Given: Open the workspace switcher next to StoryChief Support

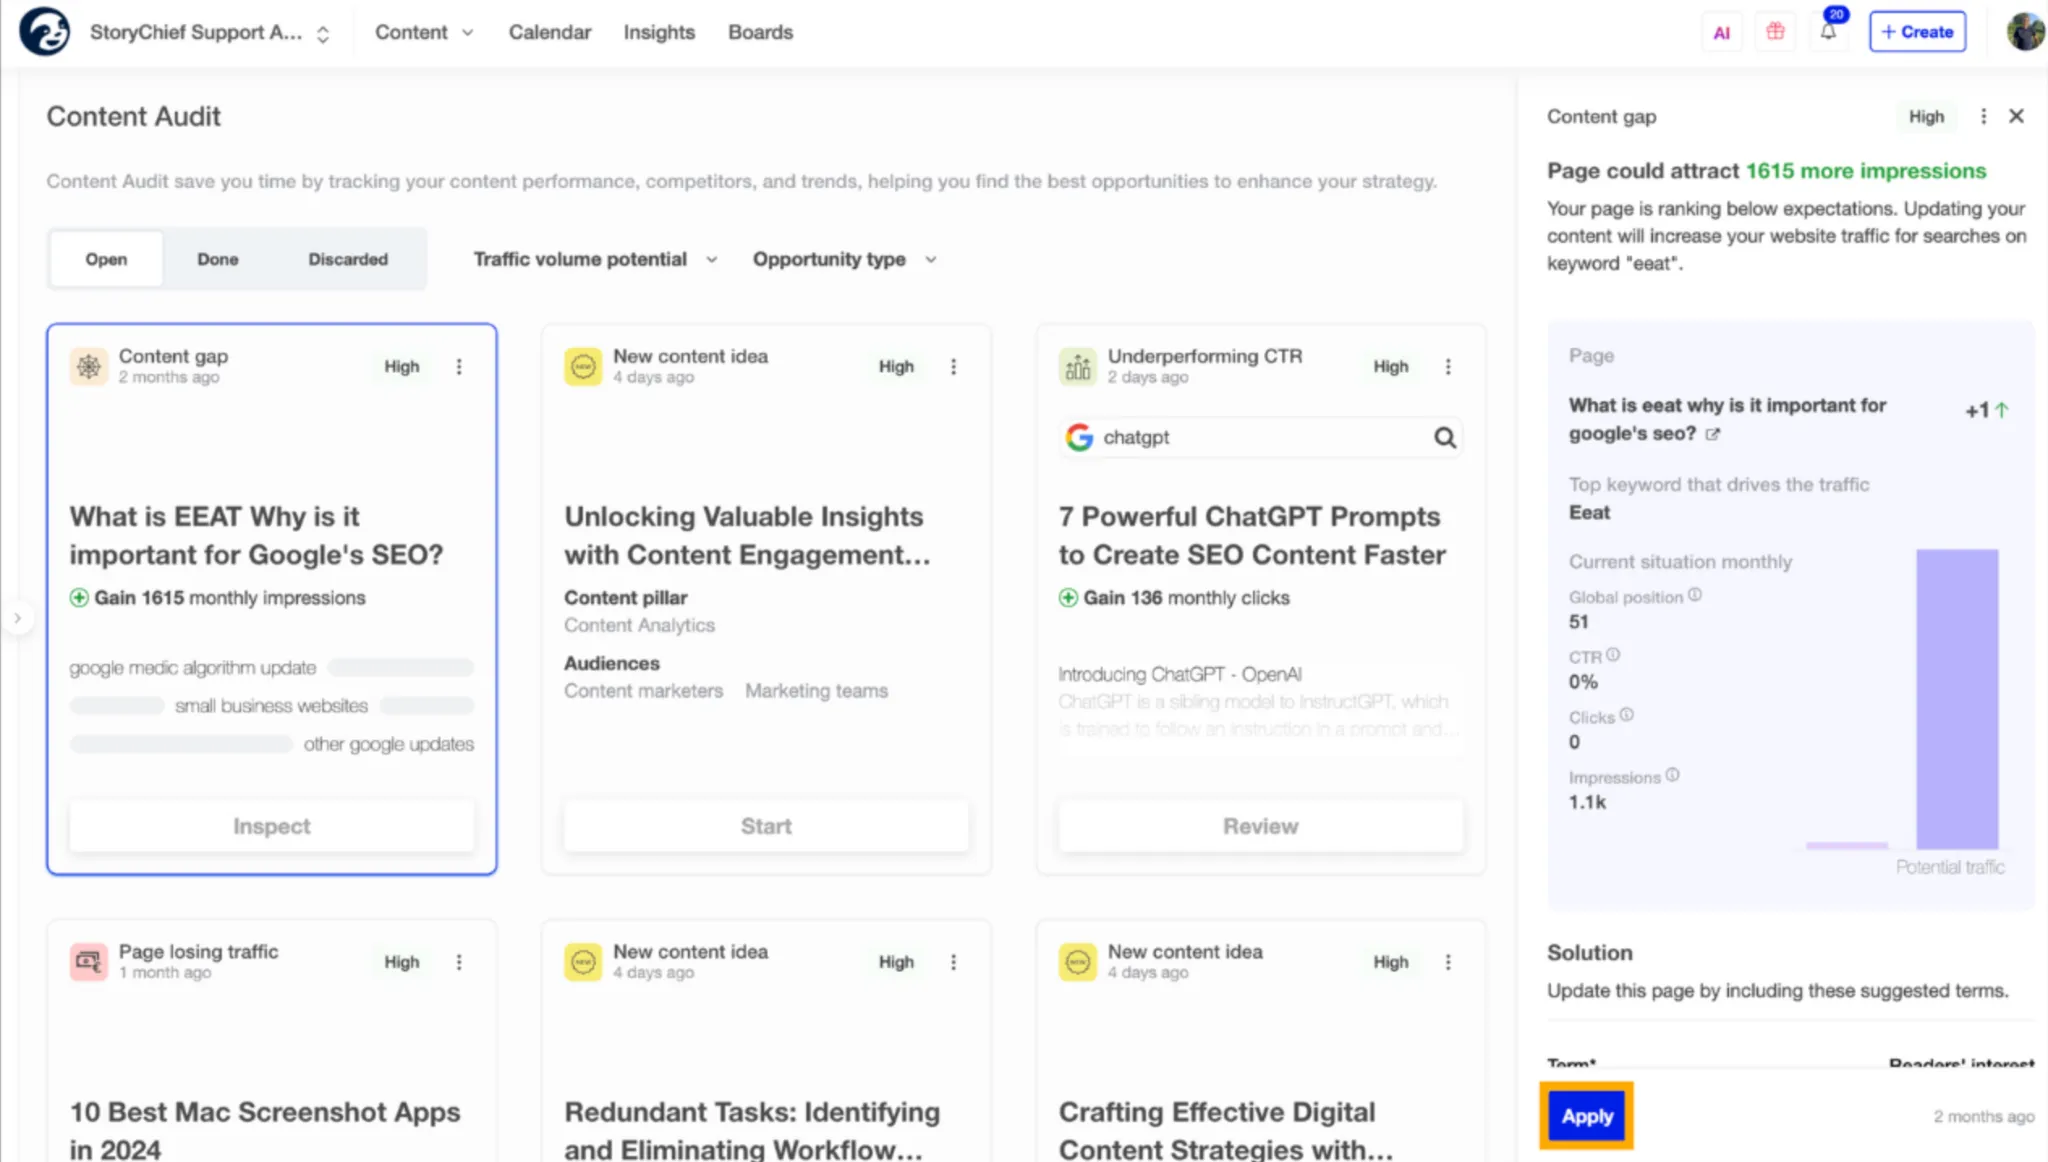Looking at the screenshot, I should pos(322,33).
